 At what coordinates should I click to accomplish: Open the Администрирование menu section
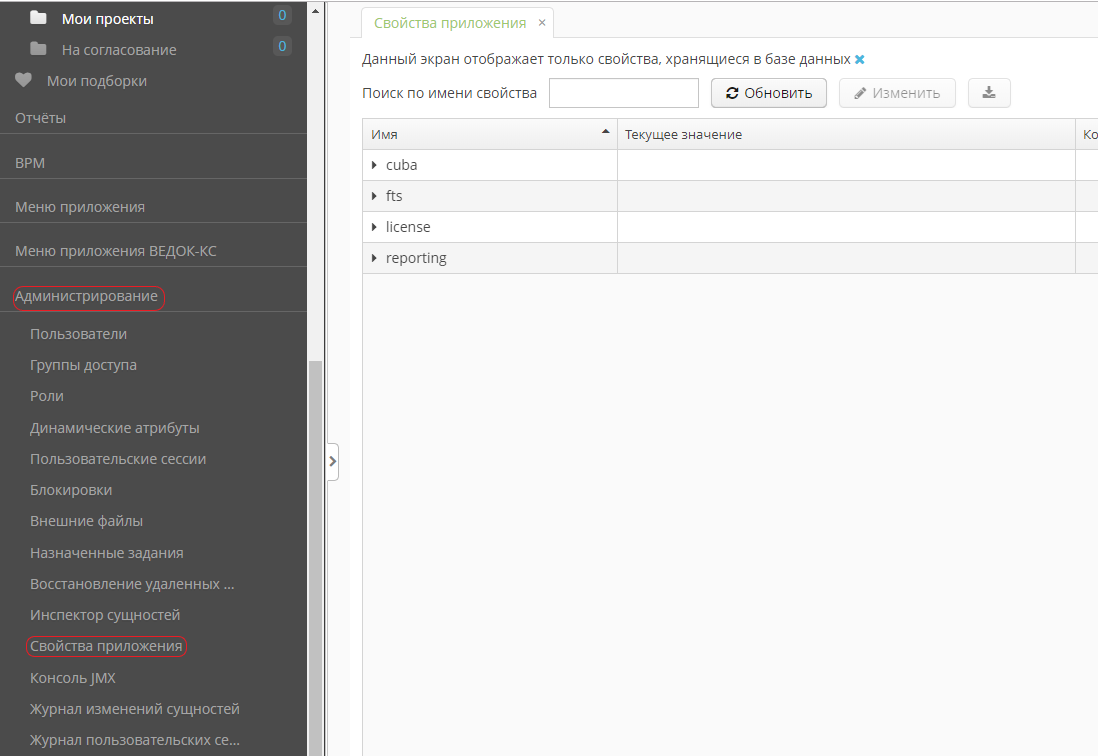pyautogui.click(x=87, y=296)
